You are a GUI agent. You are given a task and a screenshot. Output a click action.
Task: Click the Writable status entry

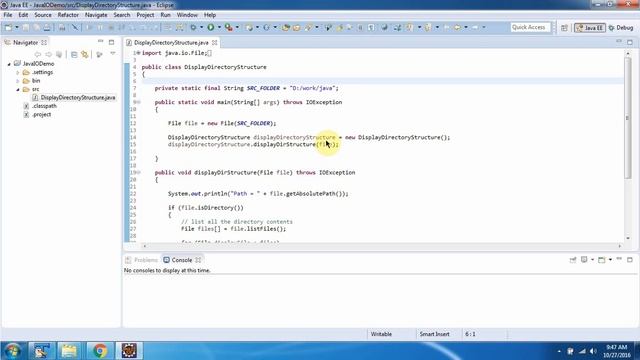(x=381, y=334)
